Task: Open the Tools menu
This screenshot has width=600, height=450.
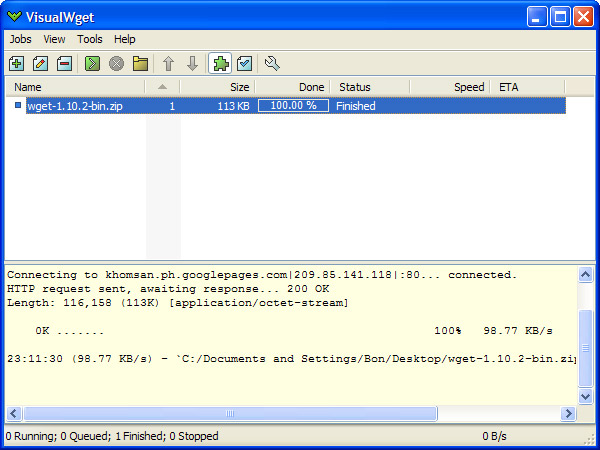Action: click(x=90, y=39)
